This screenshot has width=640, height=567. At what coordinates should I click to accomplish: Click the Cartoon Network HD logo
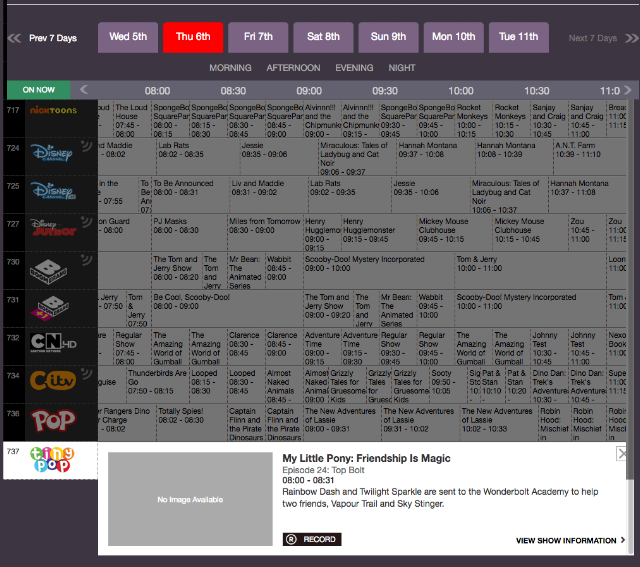click(53, 342)
